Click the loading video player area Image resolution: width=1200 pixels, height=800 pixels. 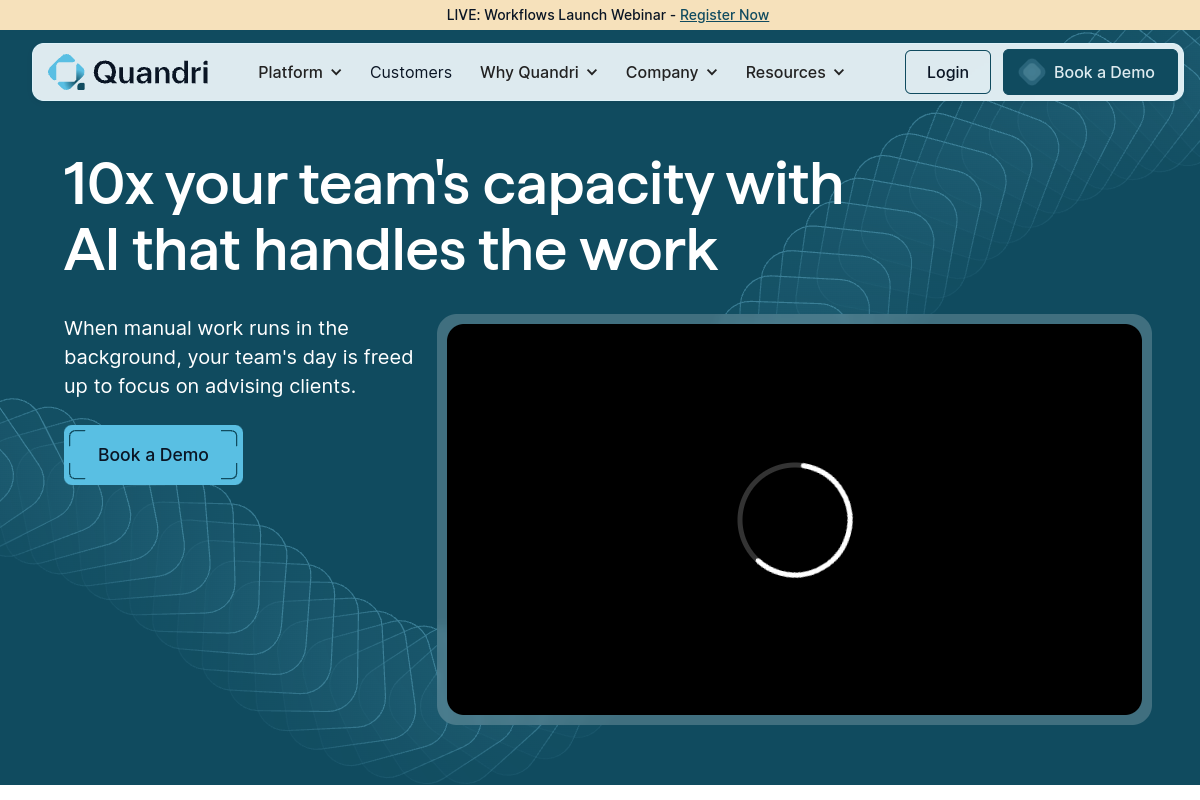(794, 519)
